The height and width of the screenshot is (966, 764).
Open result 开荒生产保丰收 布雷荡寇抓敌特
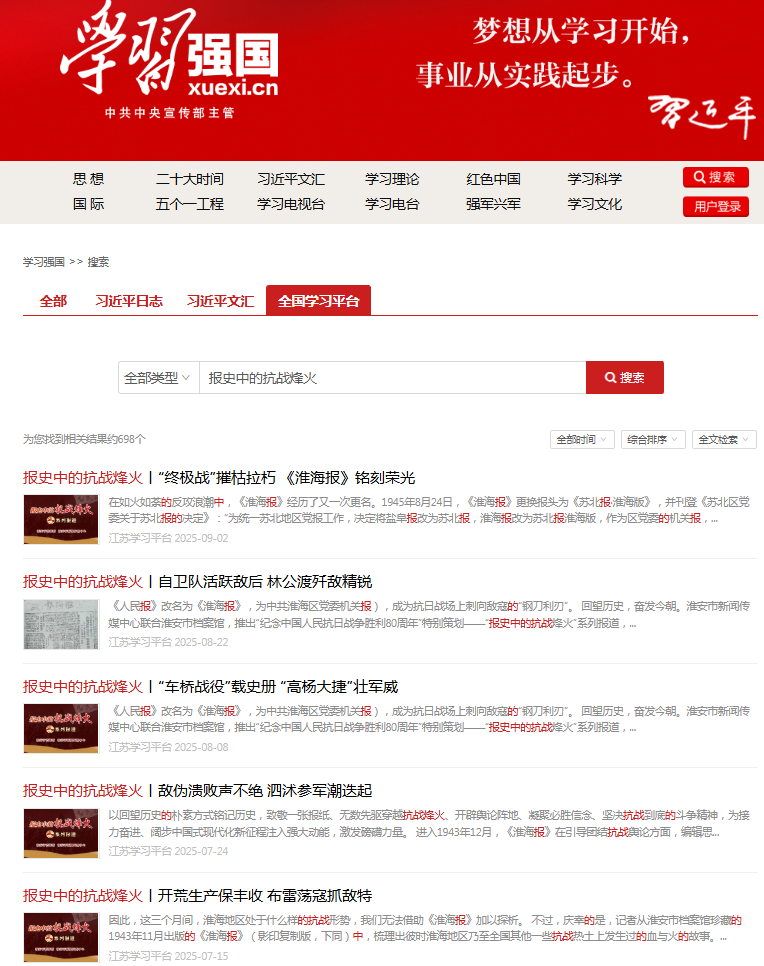point(197,895)
